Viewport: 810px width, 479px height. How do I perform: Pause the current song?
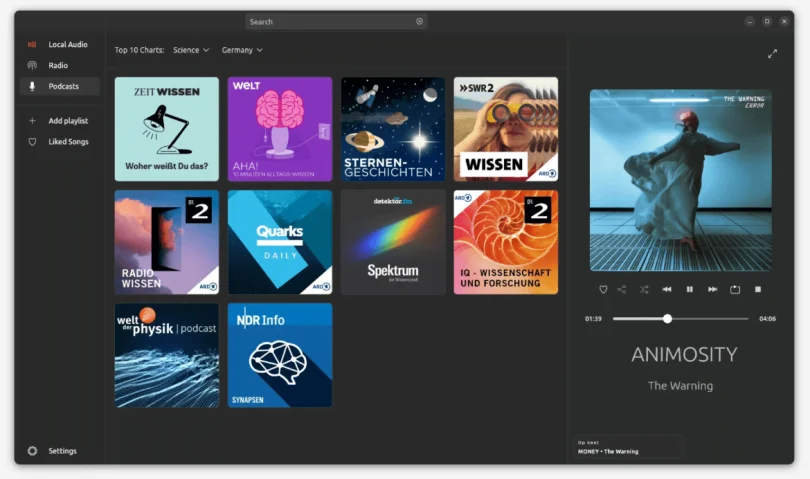tap(690, 289)
